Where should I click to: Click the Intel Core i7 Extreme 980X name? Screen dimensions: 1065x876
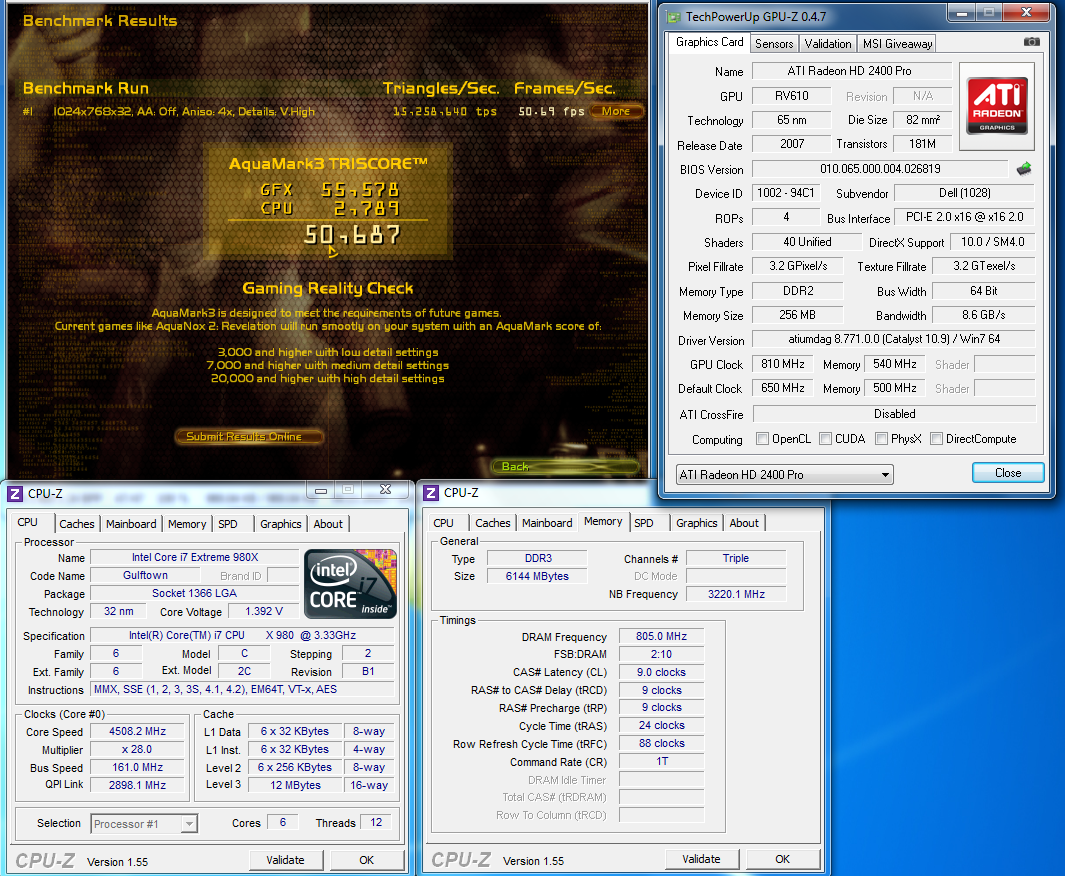(x=195, y=557)
